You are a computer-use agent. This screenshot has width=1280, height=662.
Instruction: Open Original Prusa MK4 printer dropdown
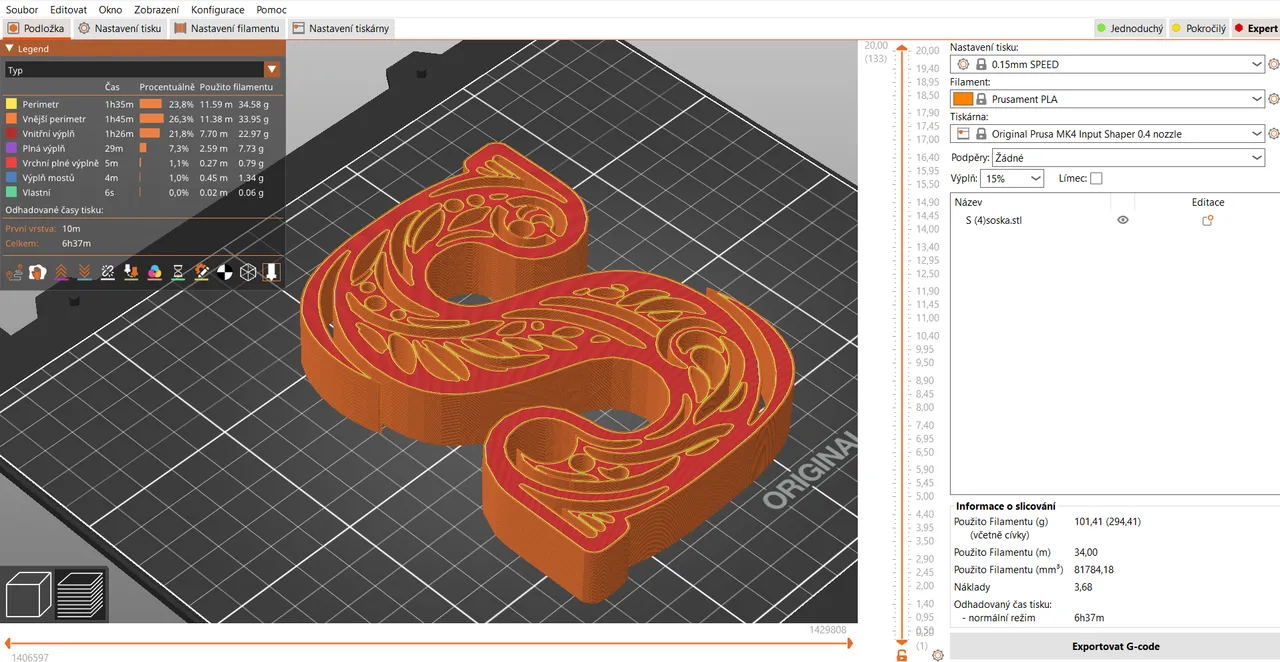click(x=1108, y=134)
